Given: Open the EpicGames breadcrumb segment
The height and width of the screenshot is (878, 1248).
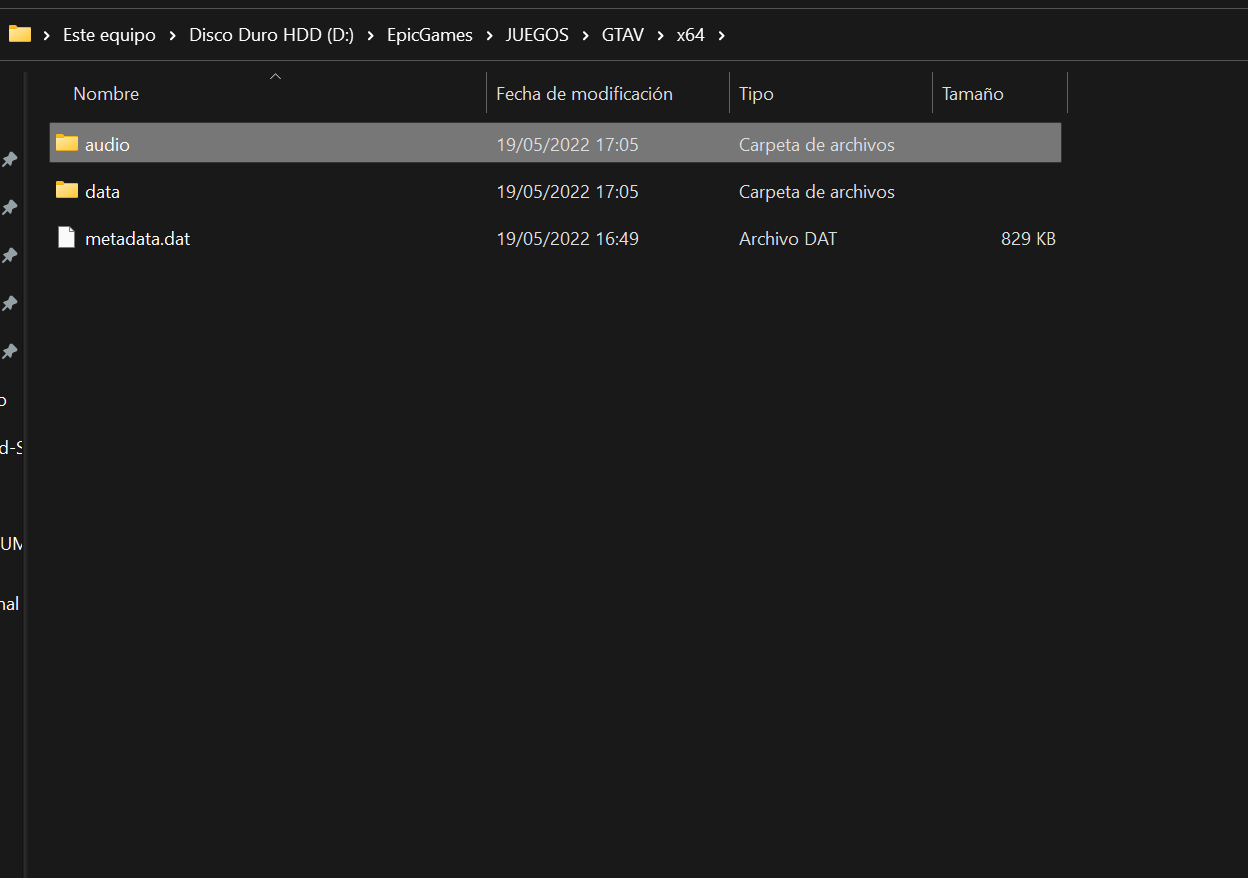Looking at the screenshot, I should (430, 35).
